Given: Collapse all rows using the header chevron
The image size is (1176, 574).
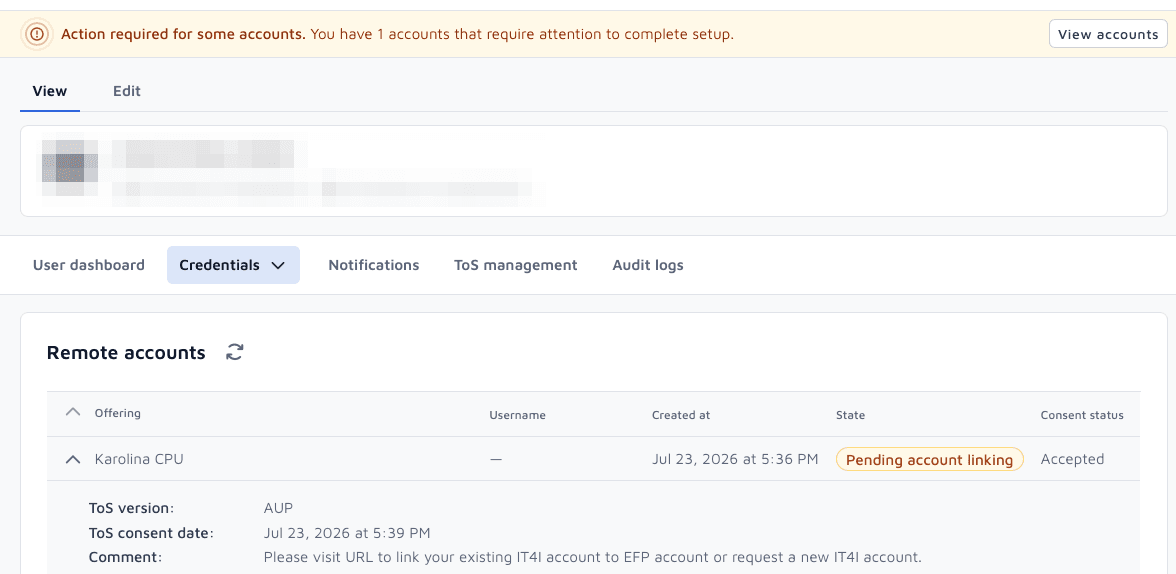Looking at the screenshot, I should (x=73, y=412).
